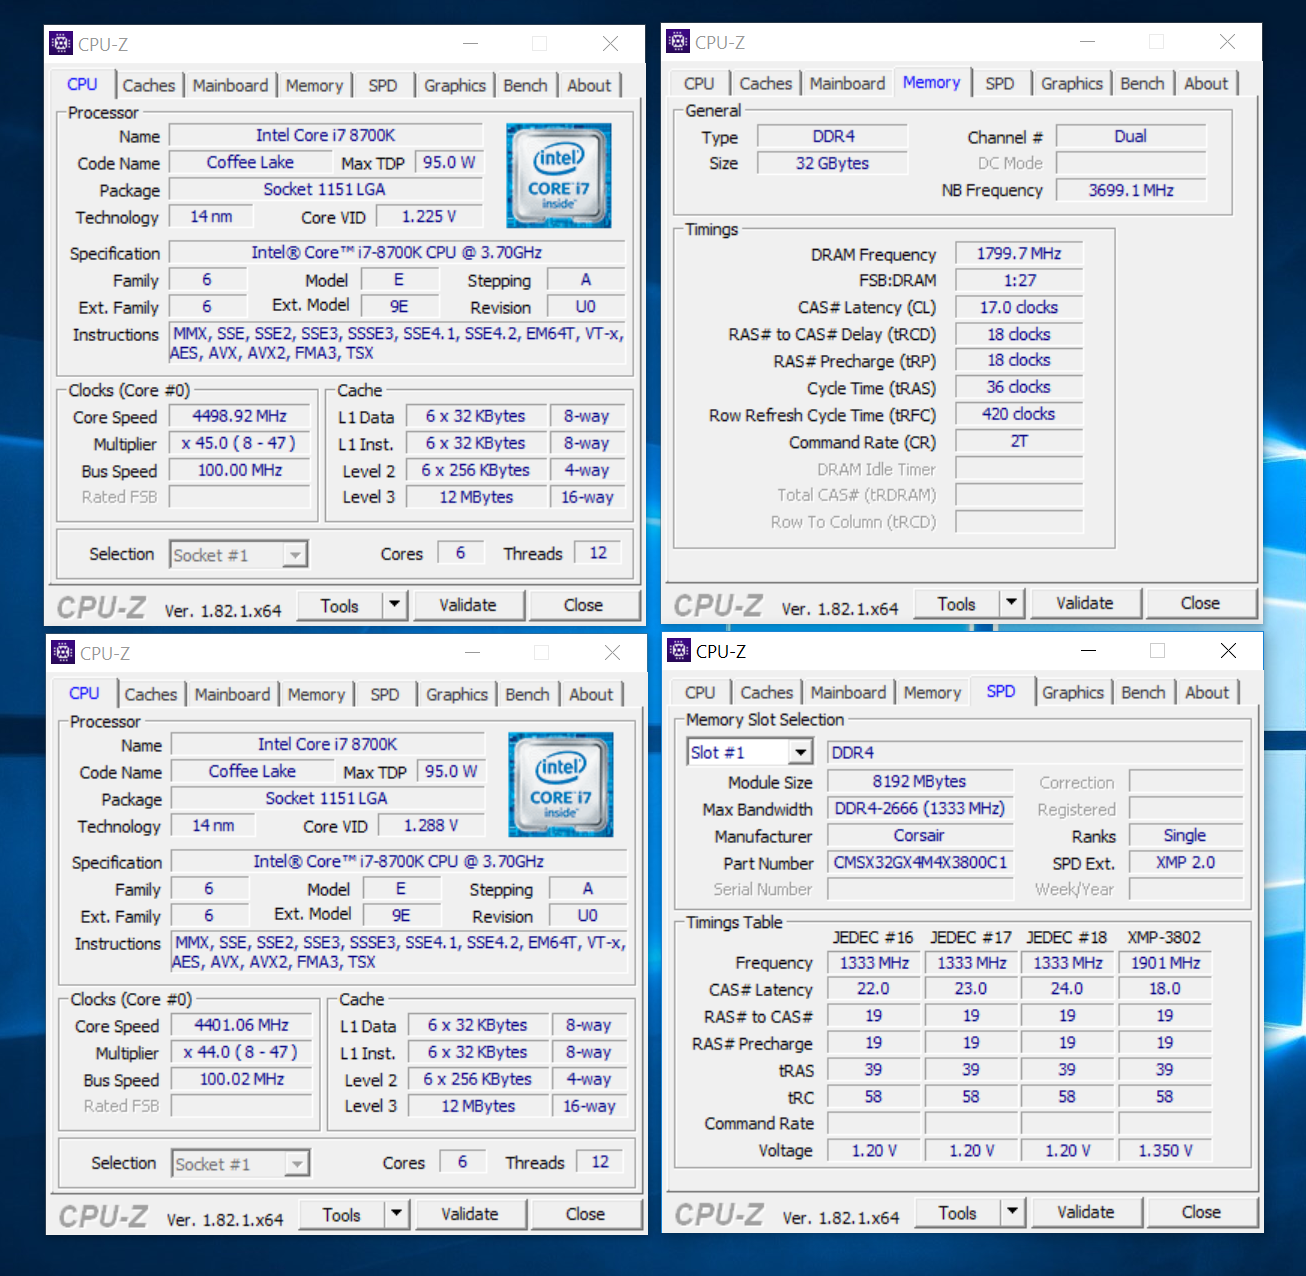This screenshot has width=1306, height=1276.
Task: Click the Module Size value 8192 MBytes
Action: pyautogui.click(x=920, y=781)
